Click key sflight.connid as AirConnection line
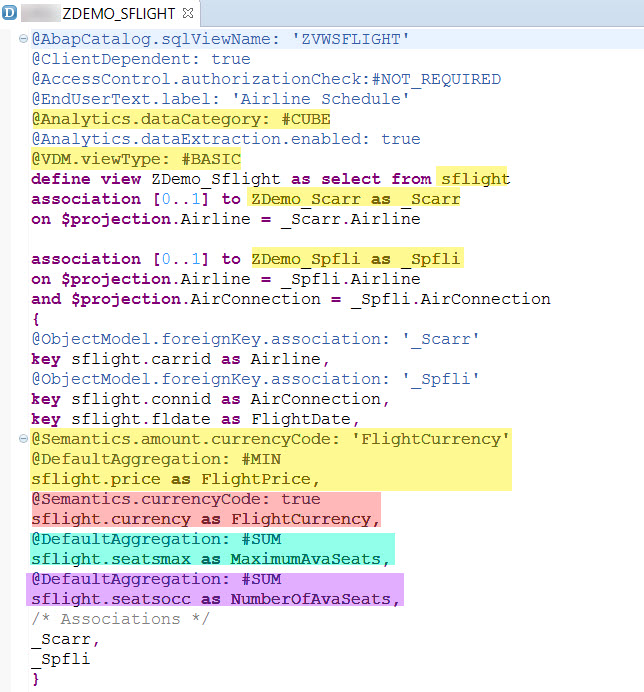This screenshot has width=644, height=692. pyautogui.click(x=211, y=399)
